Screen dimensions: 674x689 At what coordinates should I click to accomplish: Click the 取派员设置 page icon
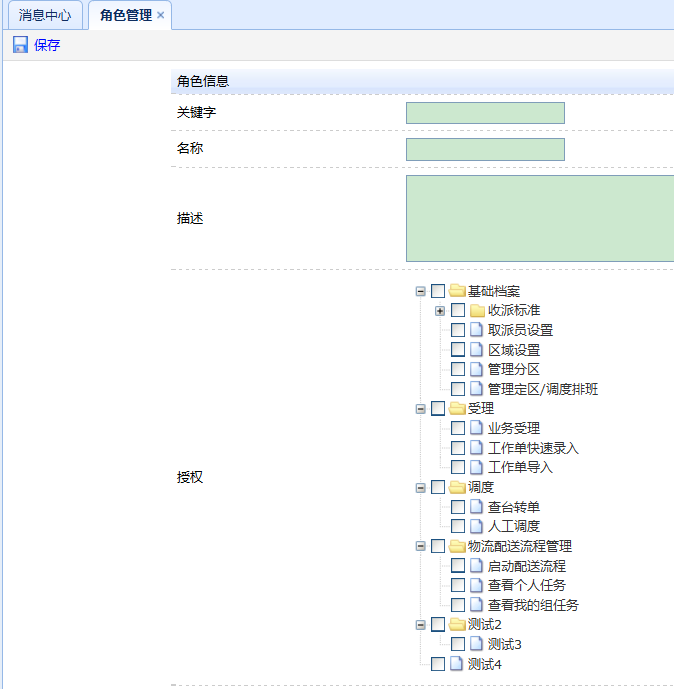[x=476, y=330]
